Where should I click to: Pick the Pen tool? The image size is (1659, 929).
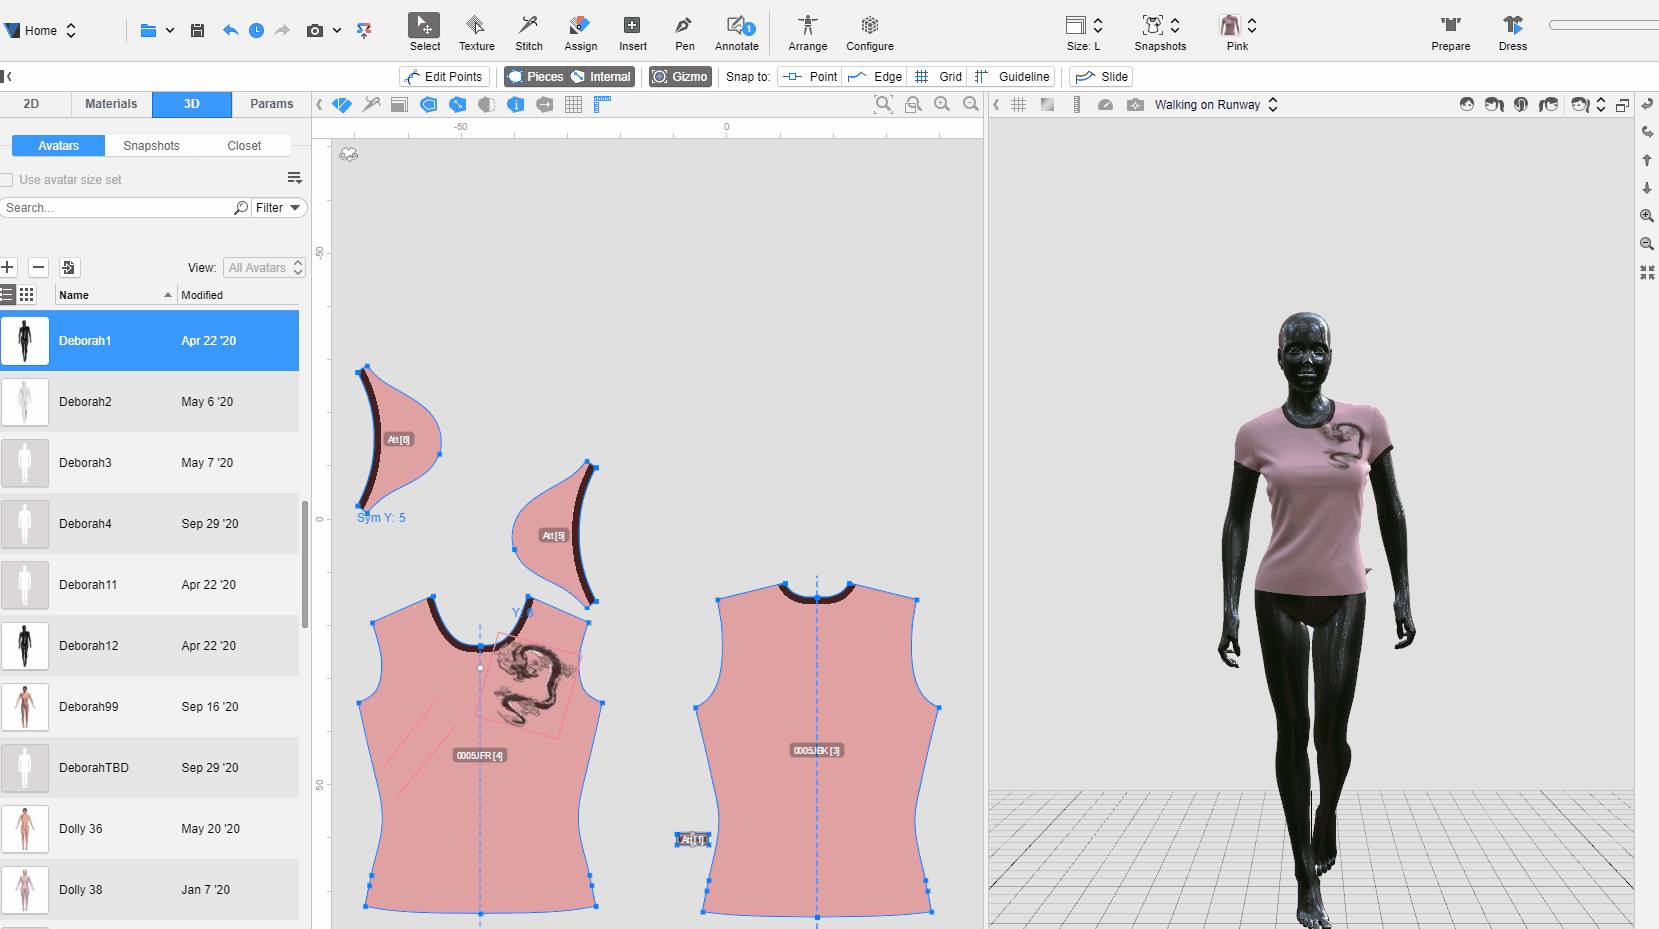(x=684, y=32)
